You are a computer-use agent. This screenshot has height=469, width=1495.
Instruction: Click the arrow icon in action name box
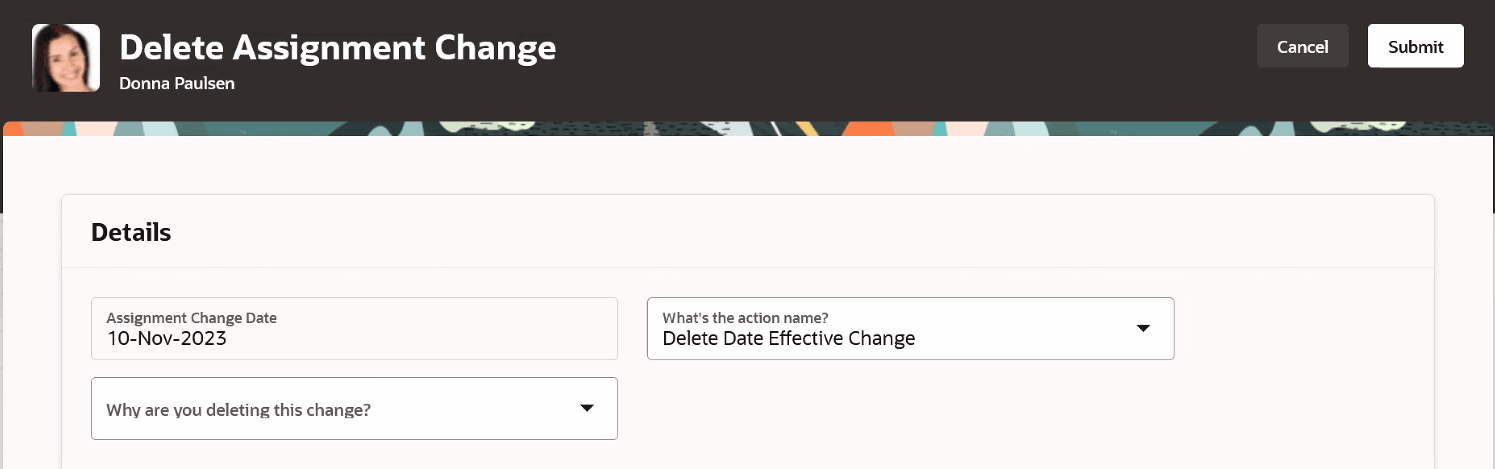point(1143,328)
